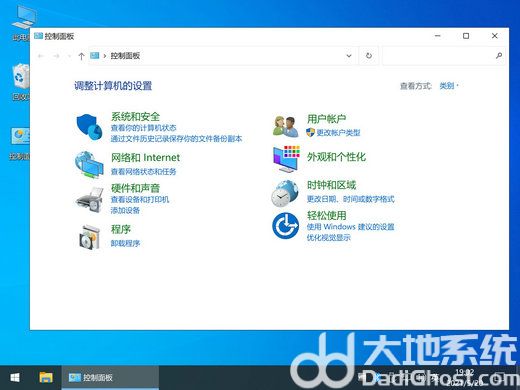Open the 用户帐户 category link
Screen dimensions: 520x390
326,119
